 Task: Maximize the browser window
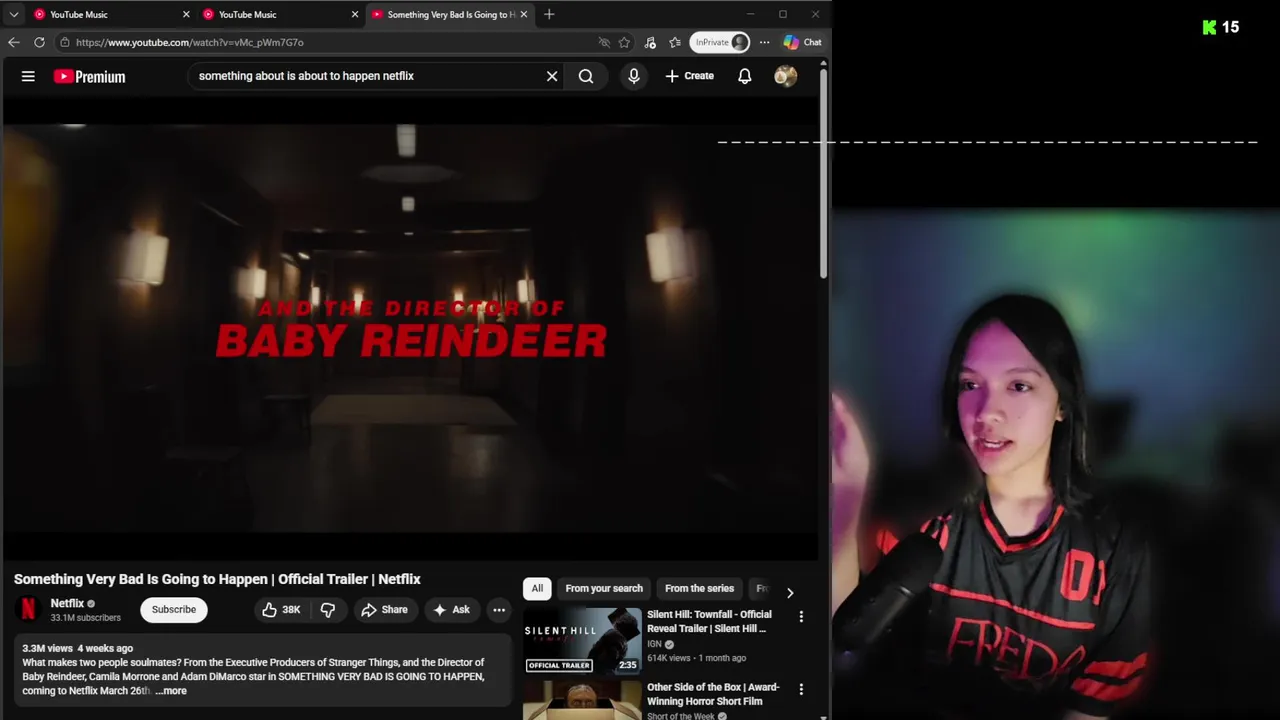[x=783, y=14]
